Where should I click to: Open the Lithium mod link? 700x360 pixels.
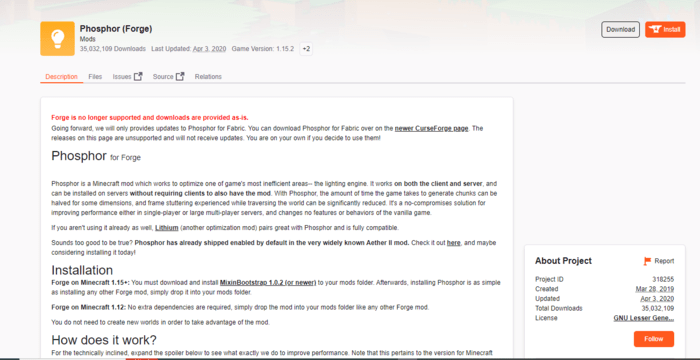pyautogui.click(x=167, y=228)
